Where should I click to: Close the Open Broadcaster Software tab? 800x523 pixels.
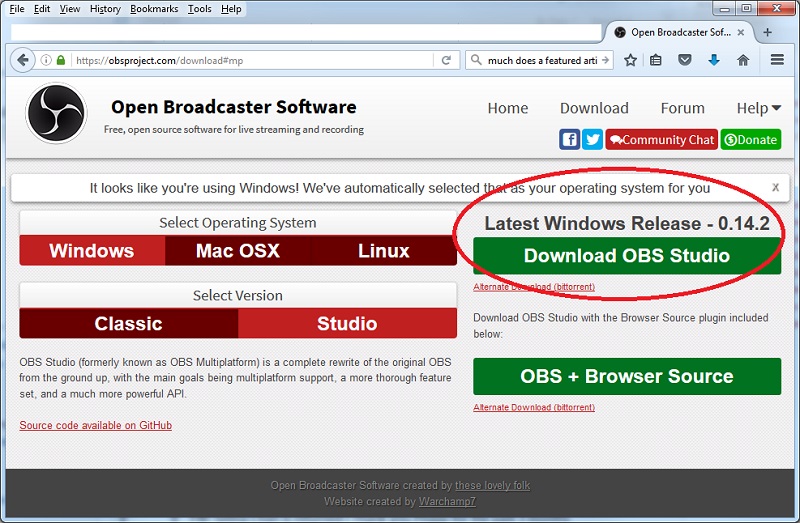pos(741,32)
